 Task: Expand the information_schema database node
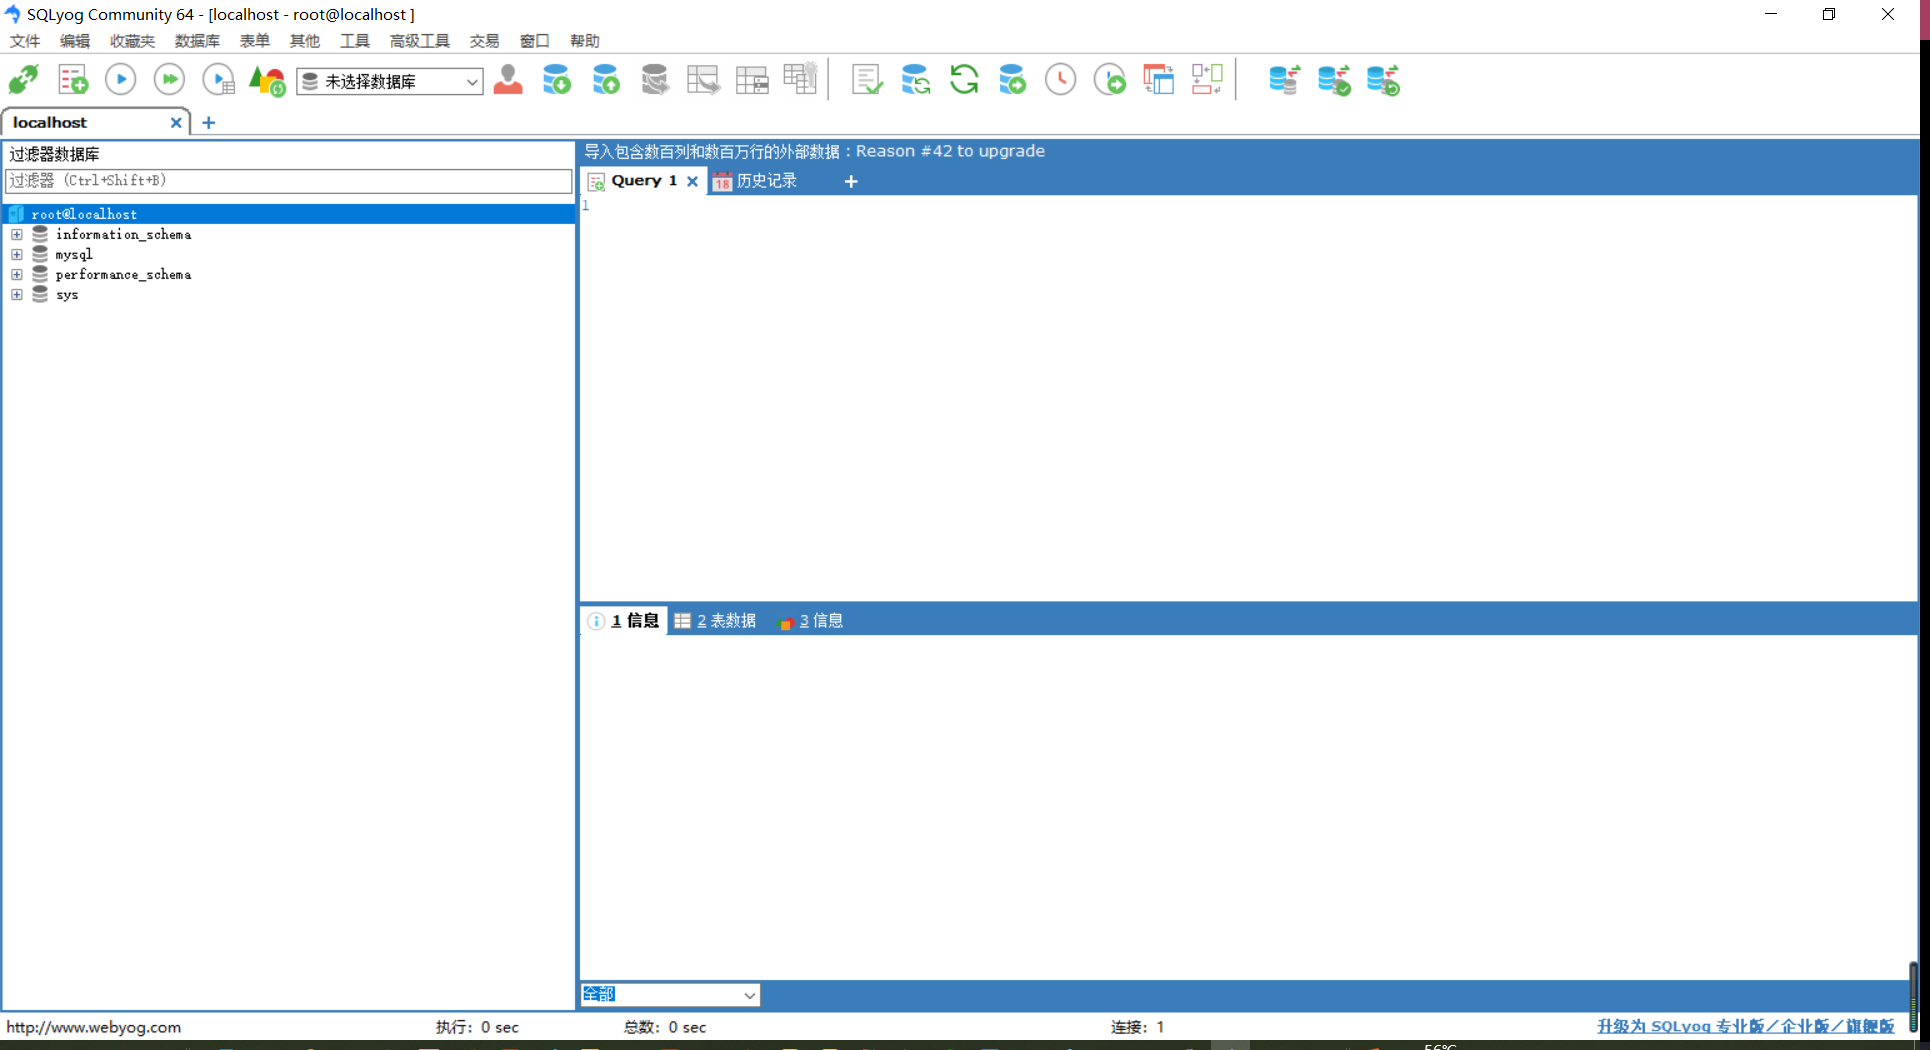[16, 234]
